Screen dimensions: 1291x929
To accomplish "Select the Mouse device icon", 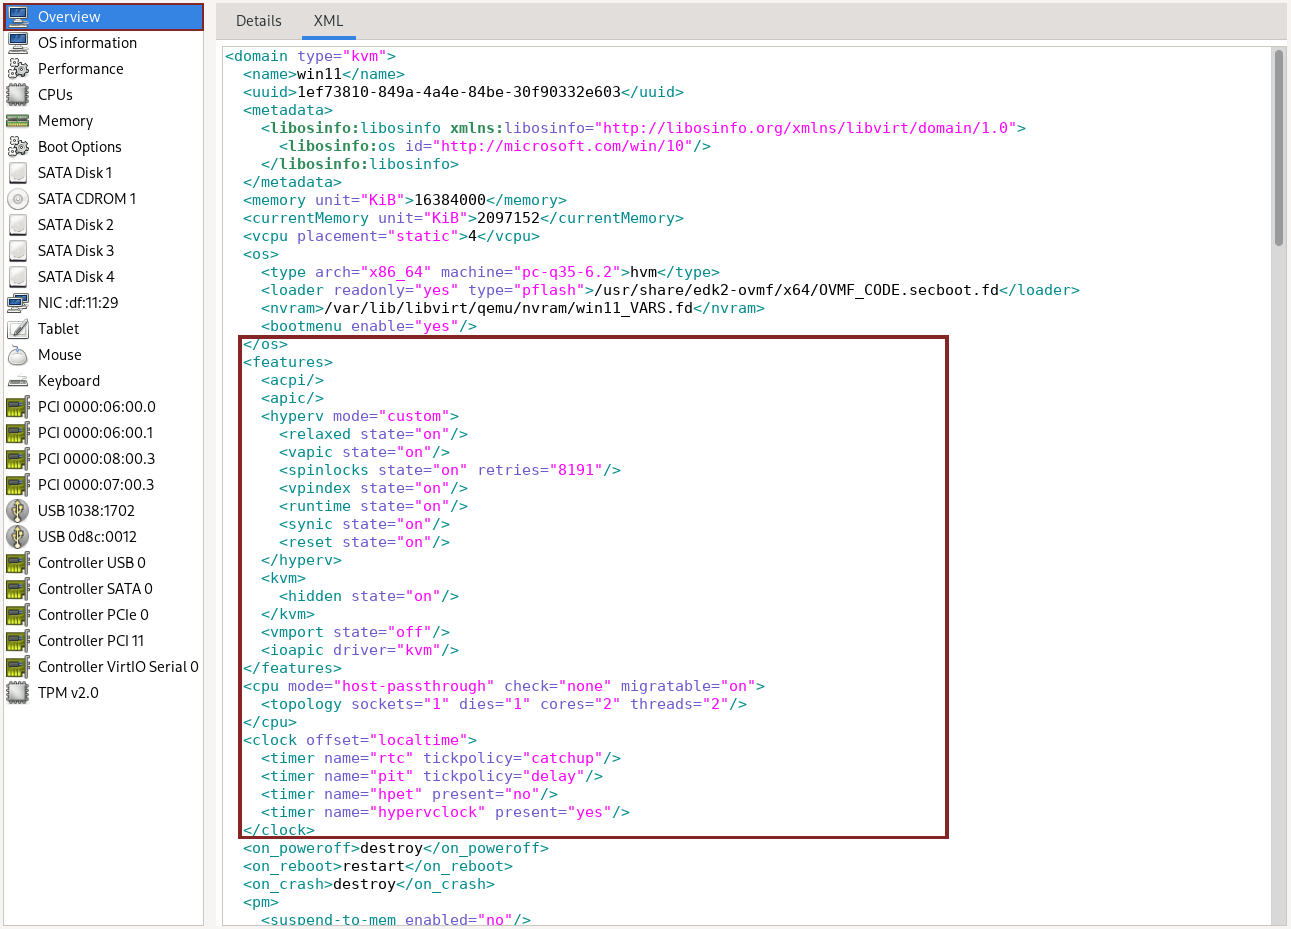I will pyautogui.click(x=18, y=355).
